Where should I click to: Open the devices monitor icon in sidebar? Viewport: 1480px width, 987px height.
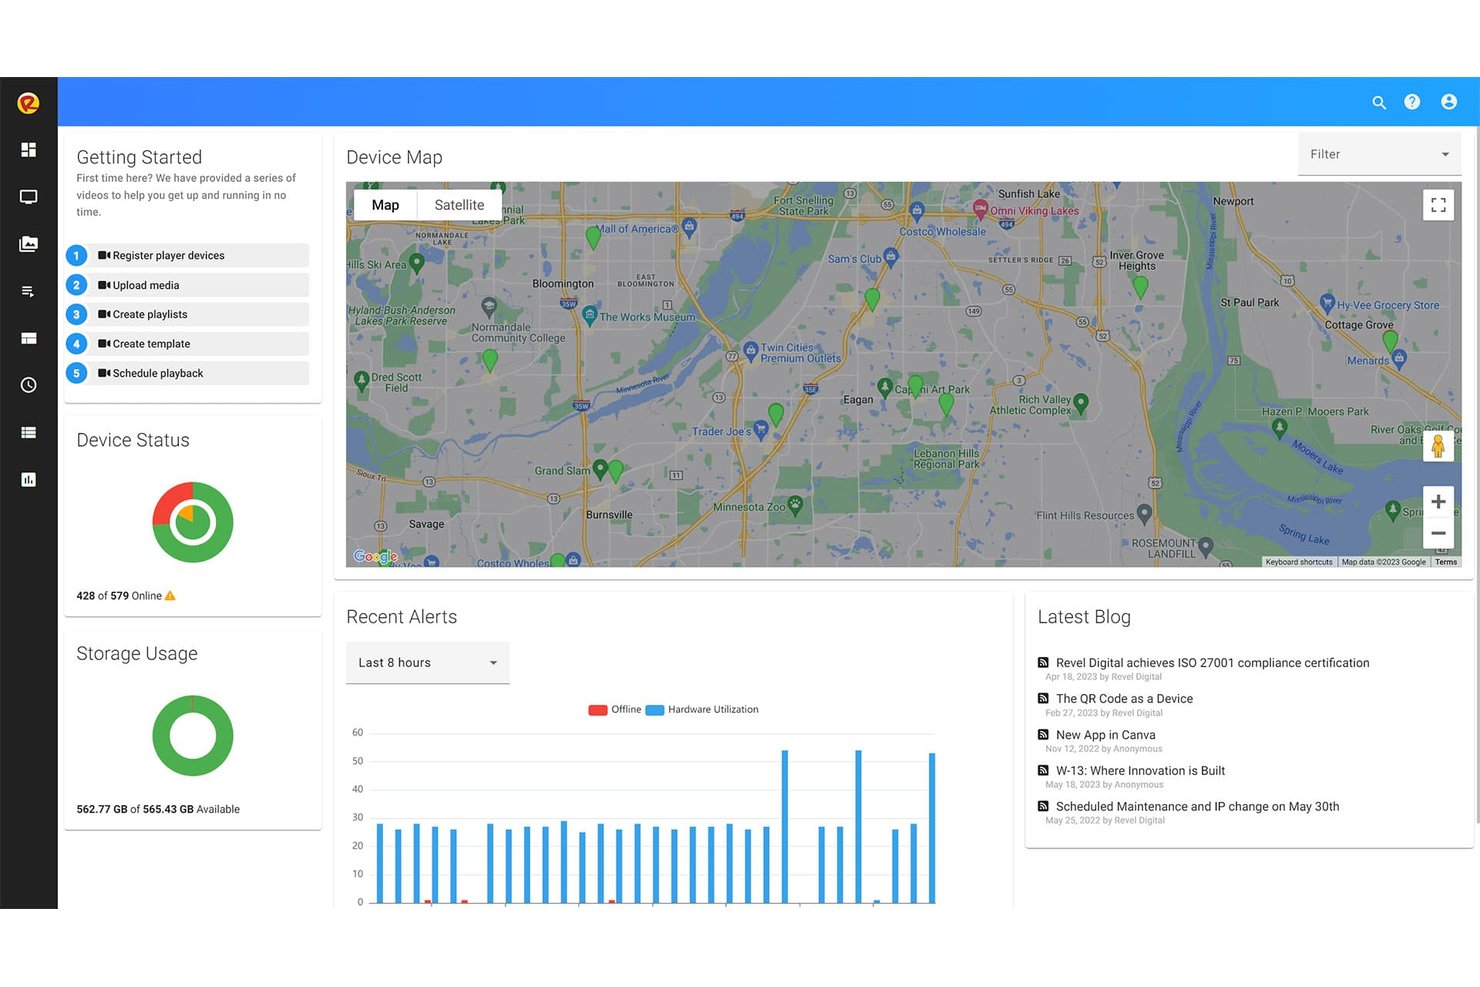pos(28,197)
